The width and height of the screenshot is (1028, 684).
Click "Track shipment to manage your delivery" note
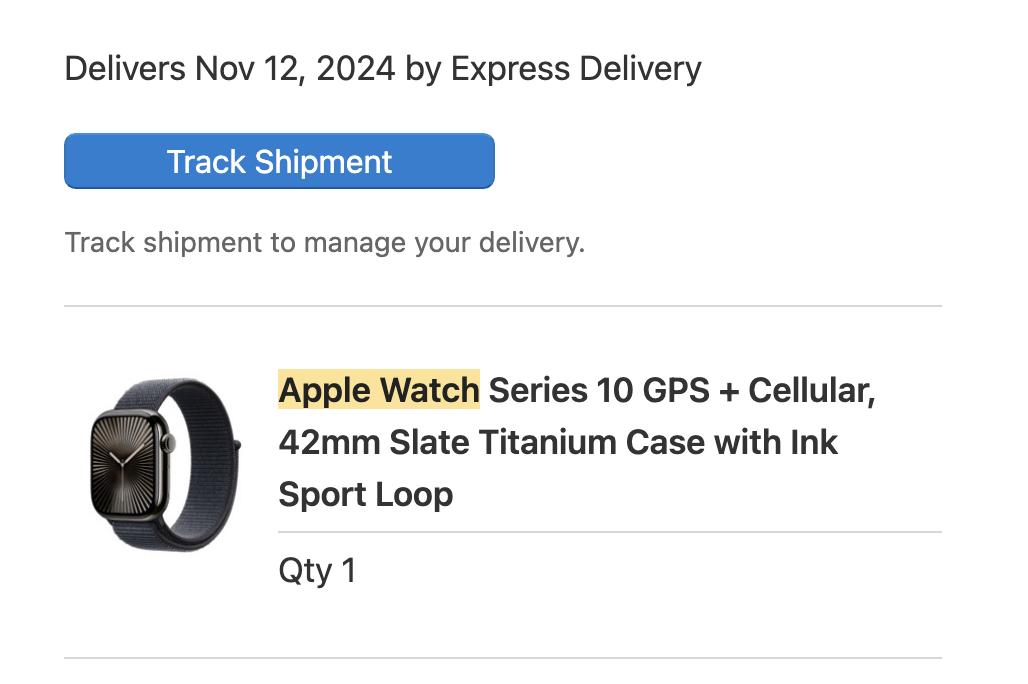pos(324,243)
